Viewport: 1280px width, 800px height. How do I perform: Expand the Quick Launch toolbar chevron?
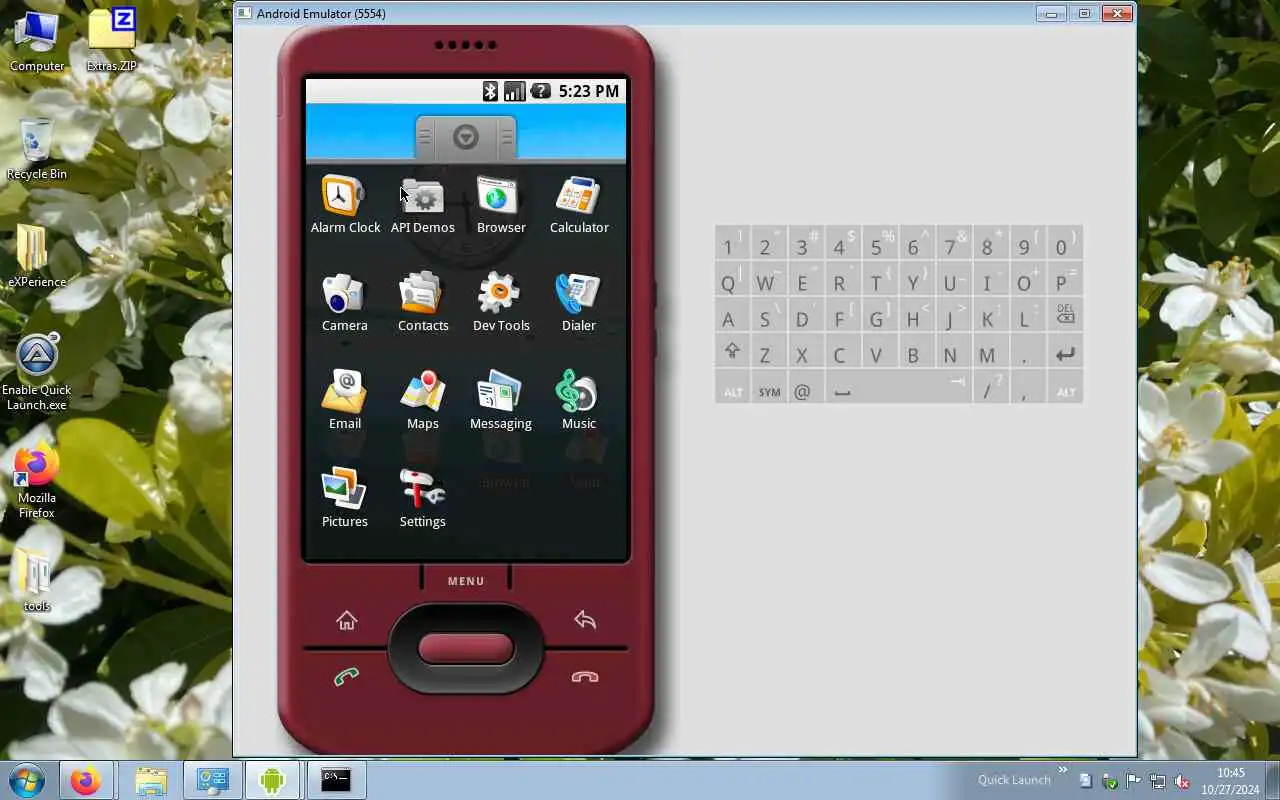pyautogui.click(x=1062, y=771)
